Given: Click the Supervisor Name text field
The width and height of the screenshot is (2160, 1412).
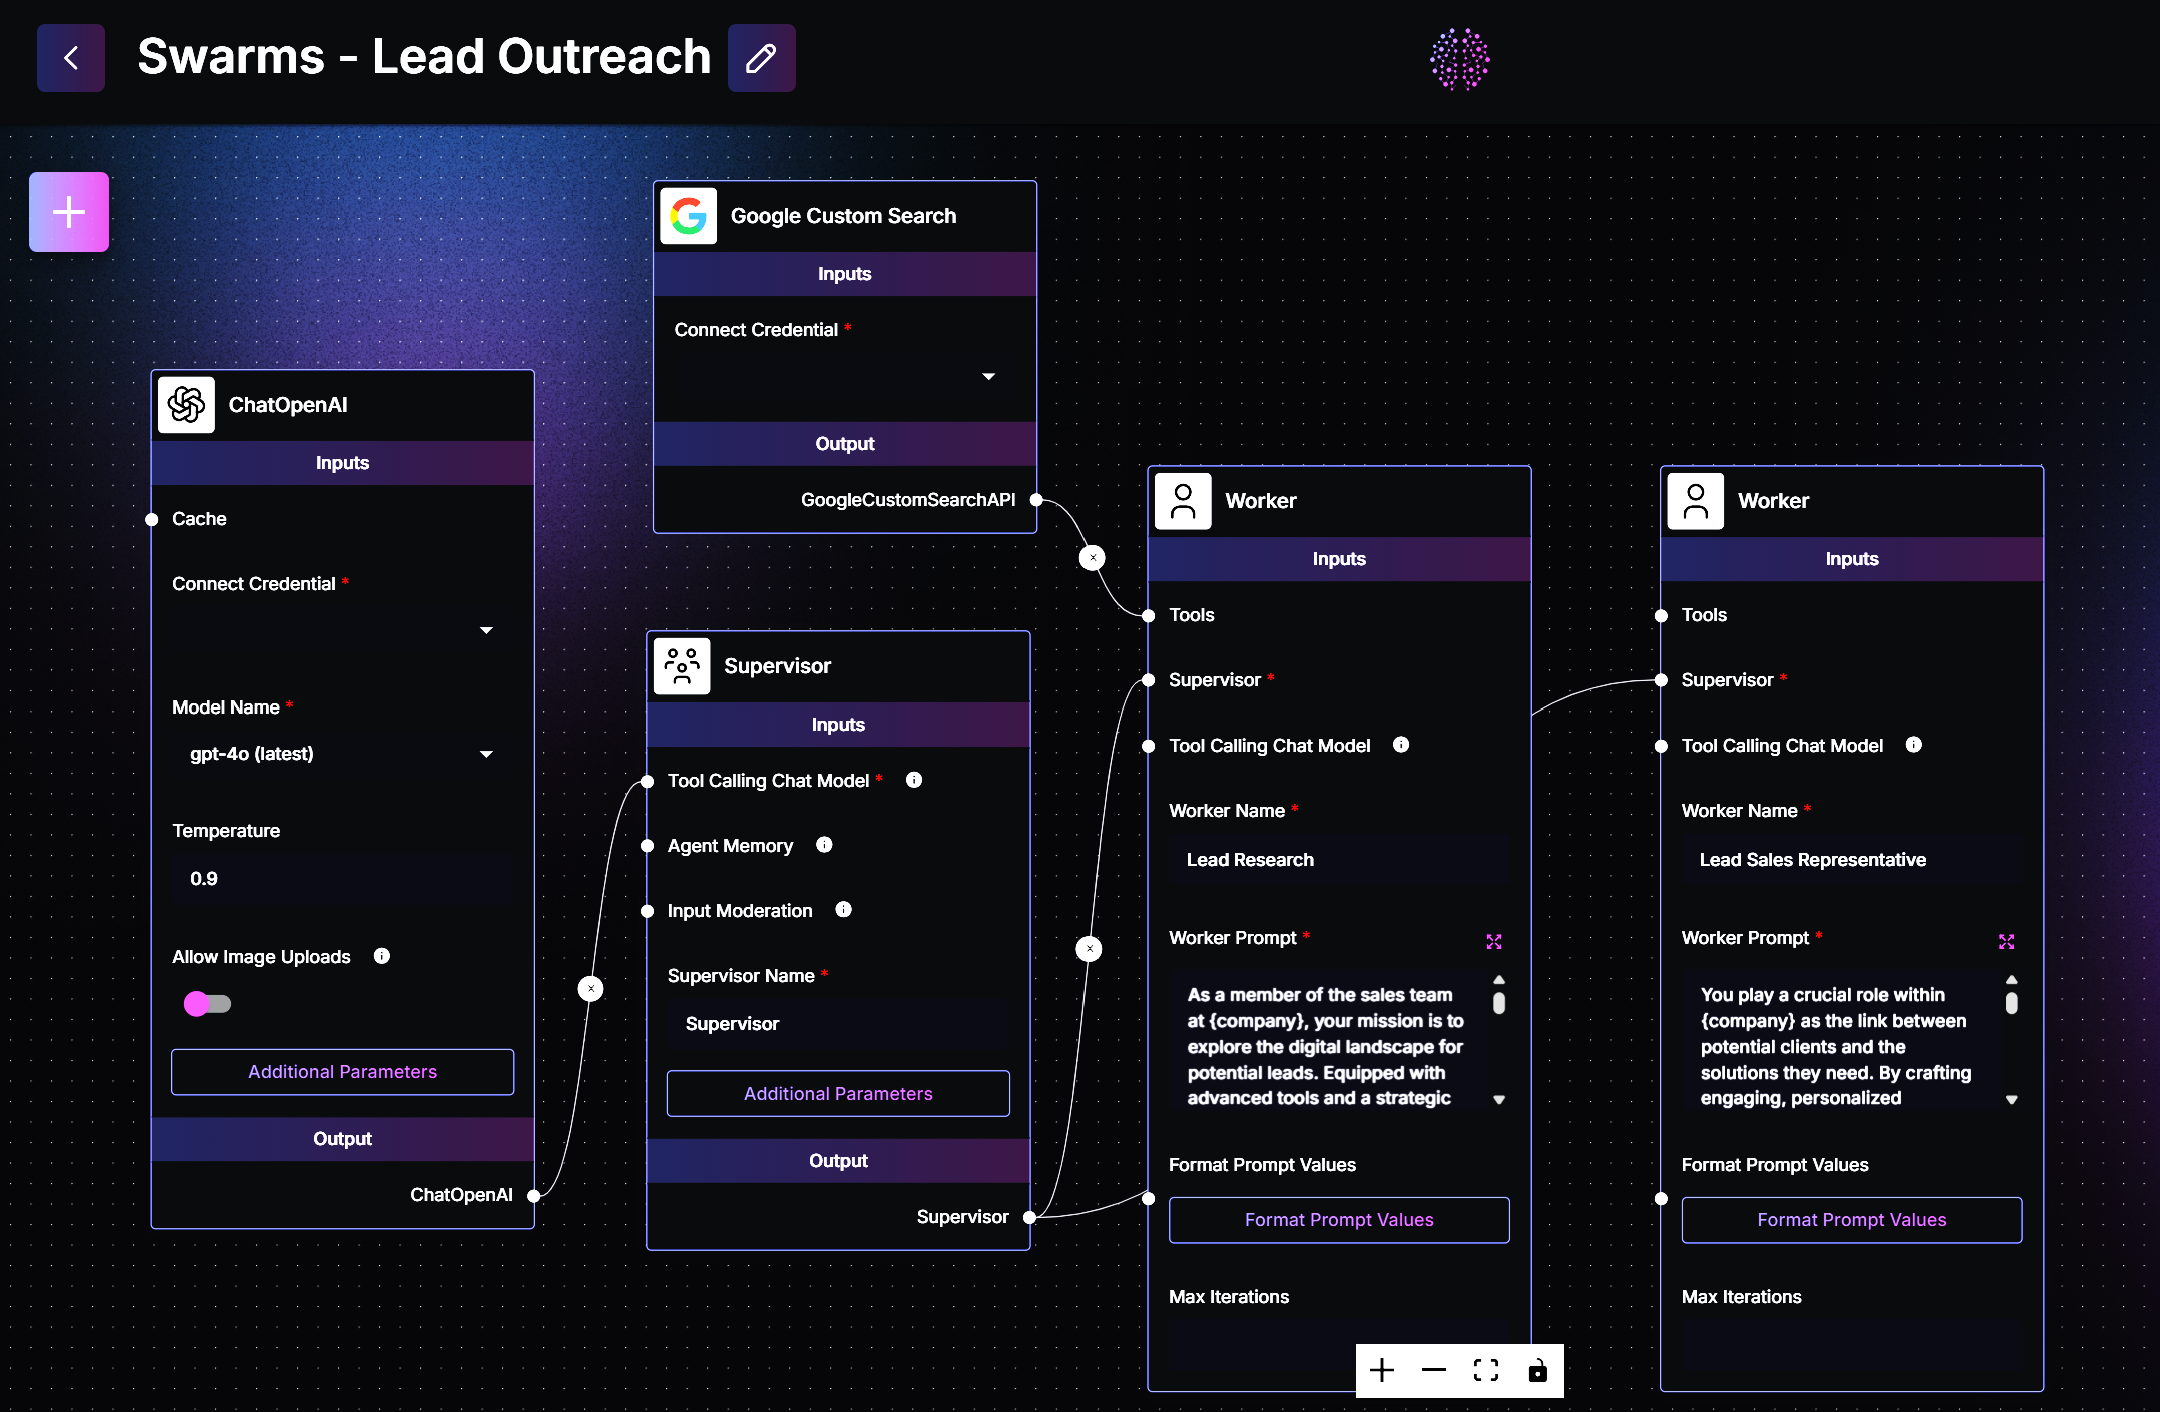Looking at the screenshot, I should [x=838, y=1024].
